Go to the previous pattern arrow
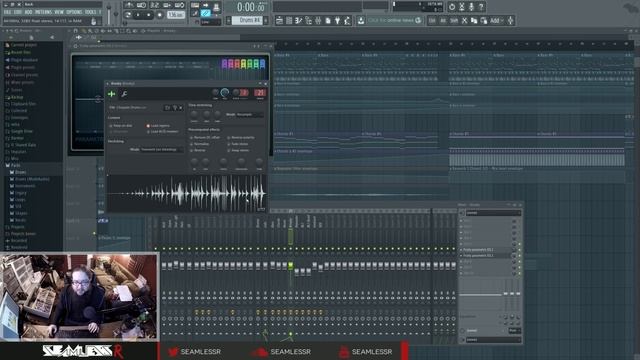This screenshot has height=360, width=640. tap(229, 20)
